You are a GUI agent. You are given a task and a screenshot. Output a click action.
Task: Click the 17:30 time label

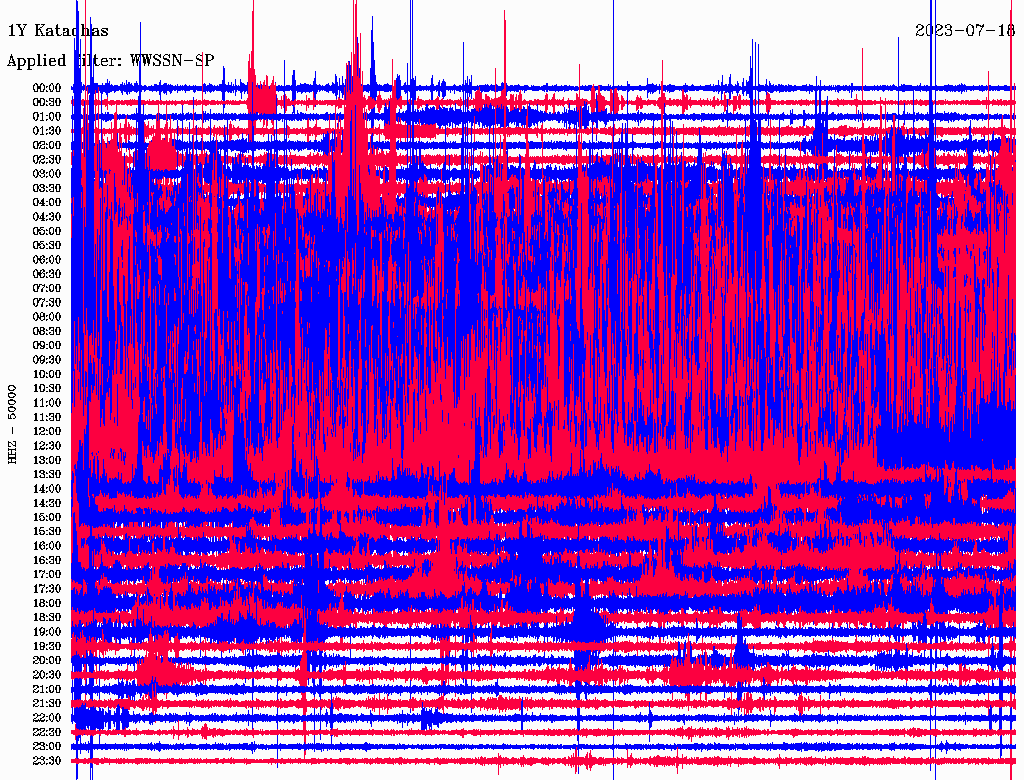pyautogui.click(x=47, y=589)
